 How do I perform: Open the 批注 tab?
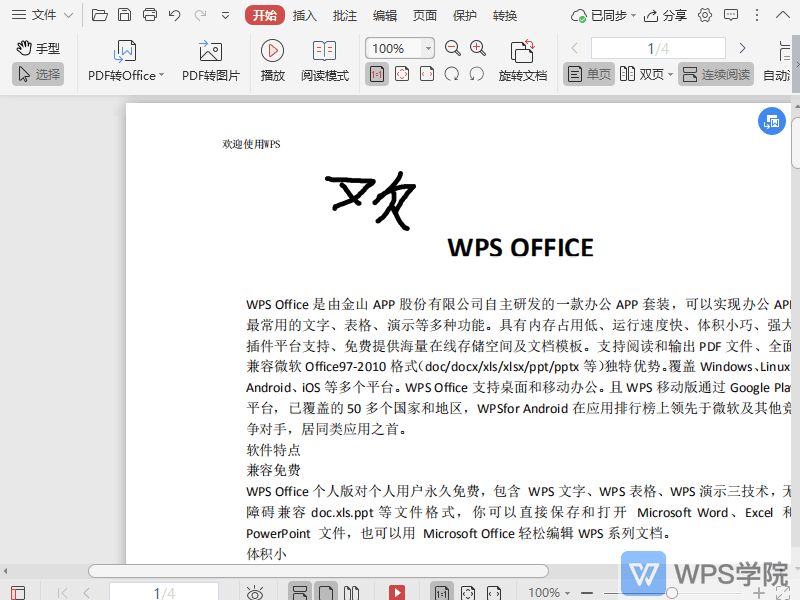click(x=345, y=16)
